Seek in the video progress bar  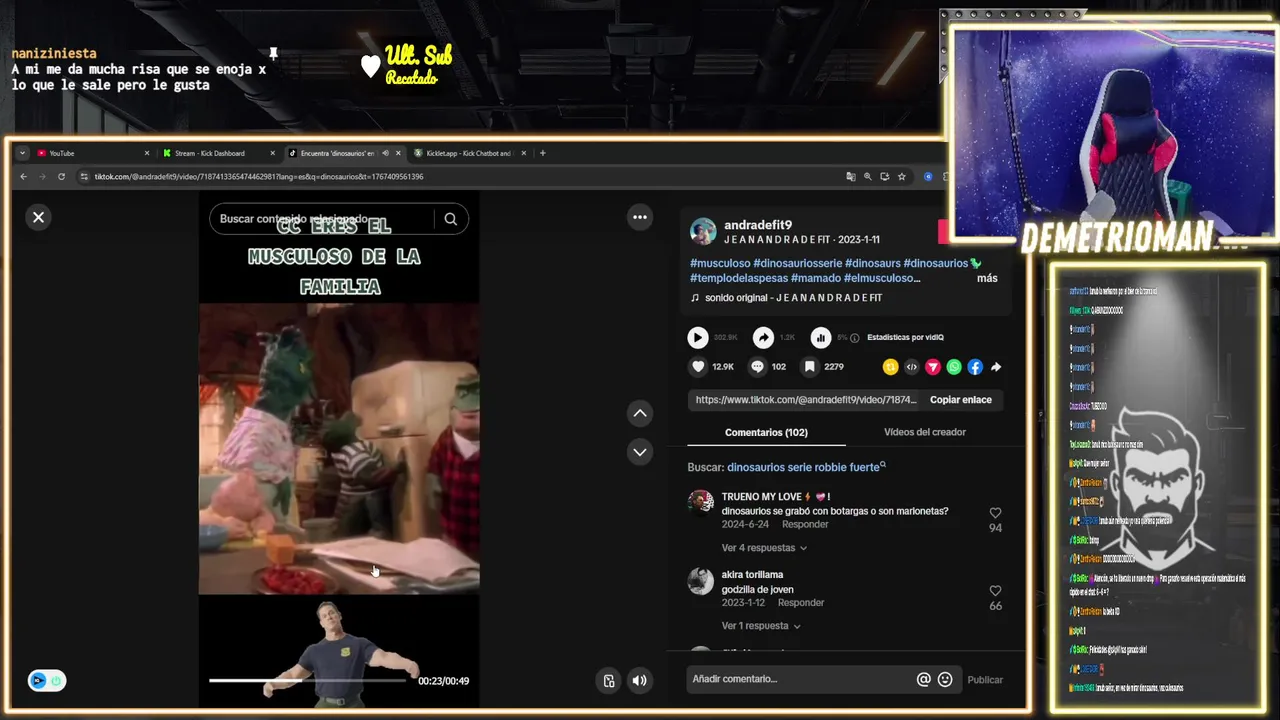[308, 681]
